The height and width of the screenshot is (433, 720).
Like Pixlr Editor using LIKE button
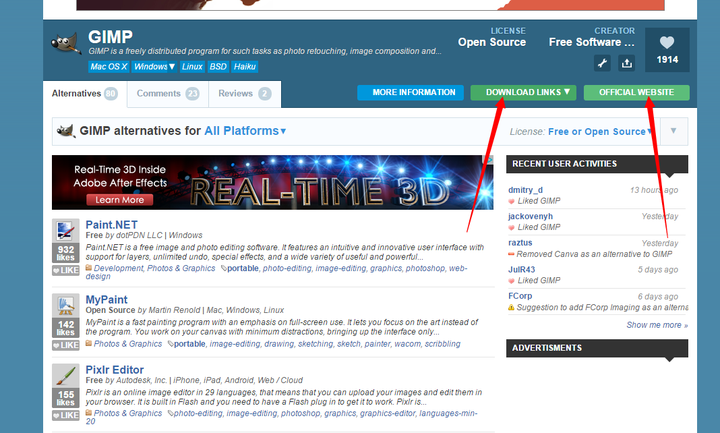point(65,416)
